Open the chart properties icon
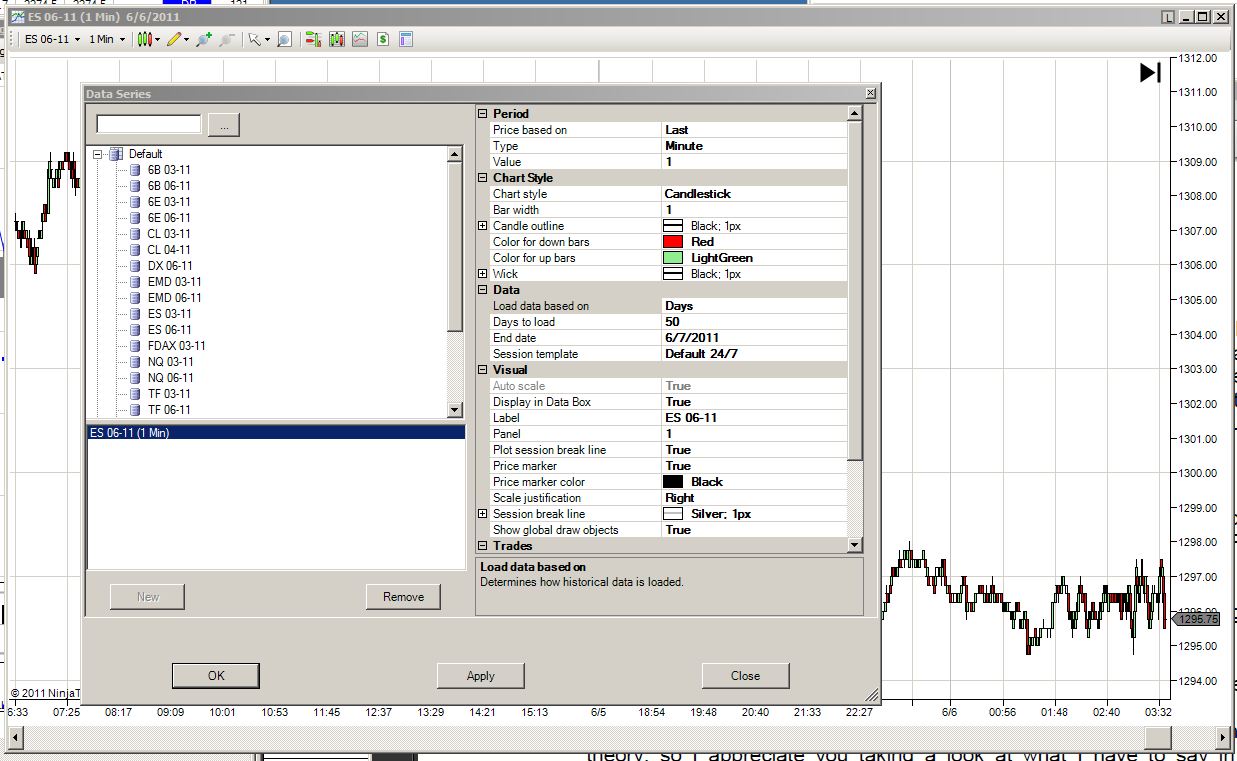This screenshot has width=1237, height=761. coord(406,39)
